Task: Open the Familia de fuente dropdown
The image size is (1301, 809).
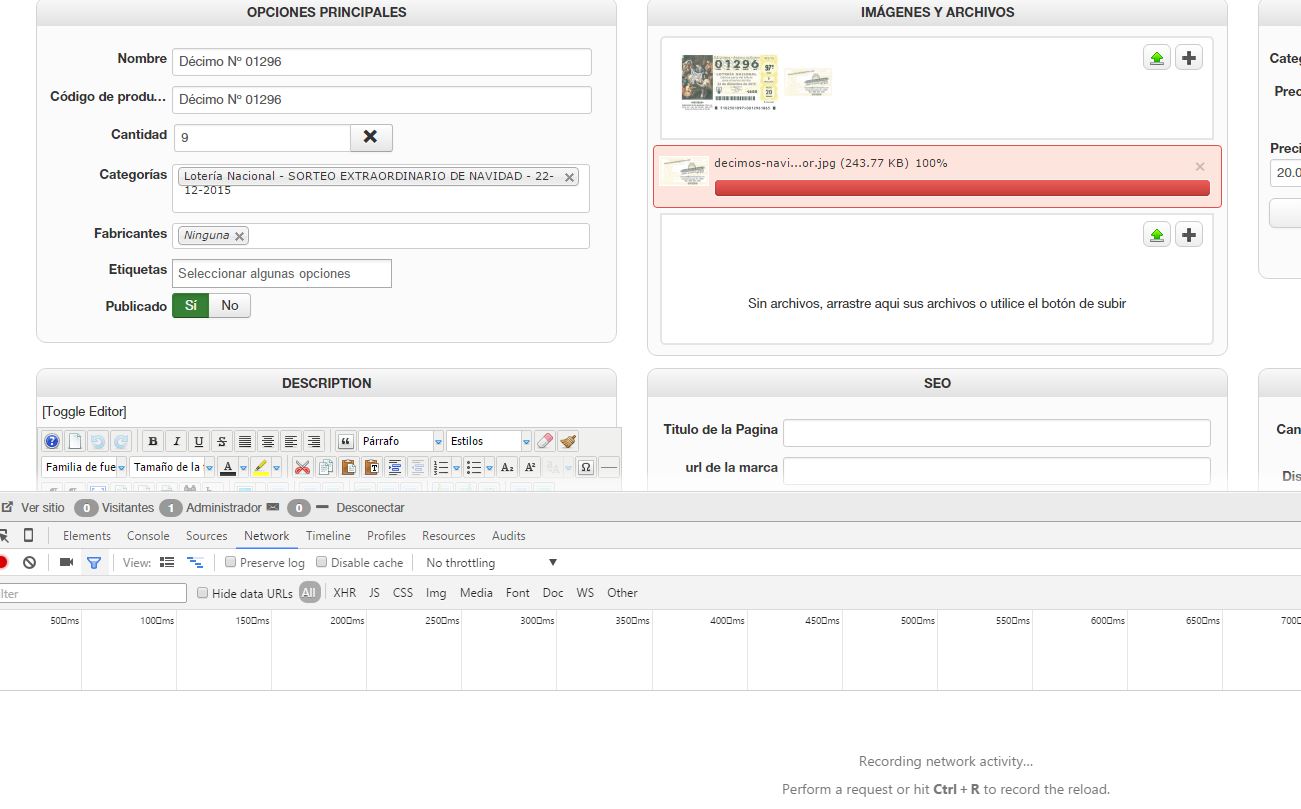Action: coord(85,467)
